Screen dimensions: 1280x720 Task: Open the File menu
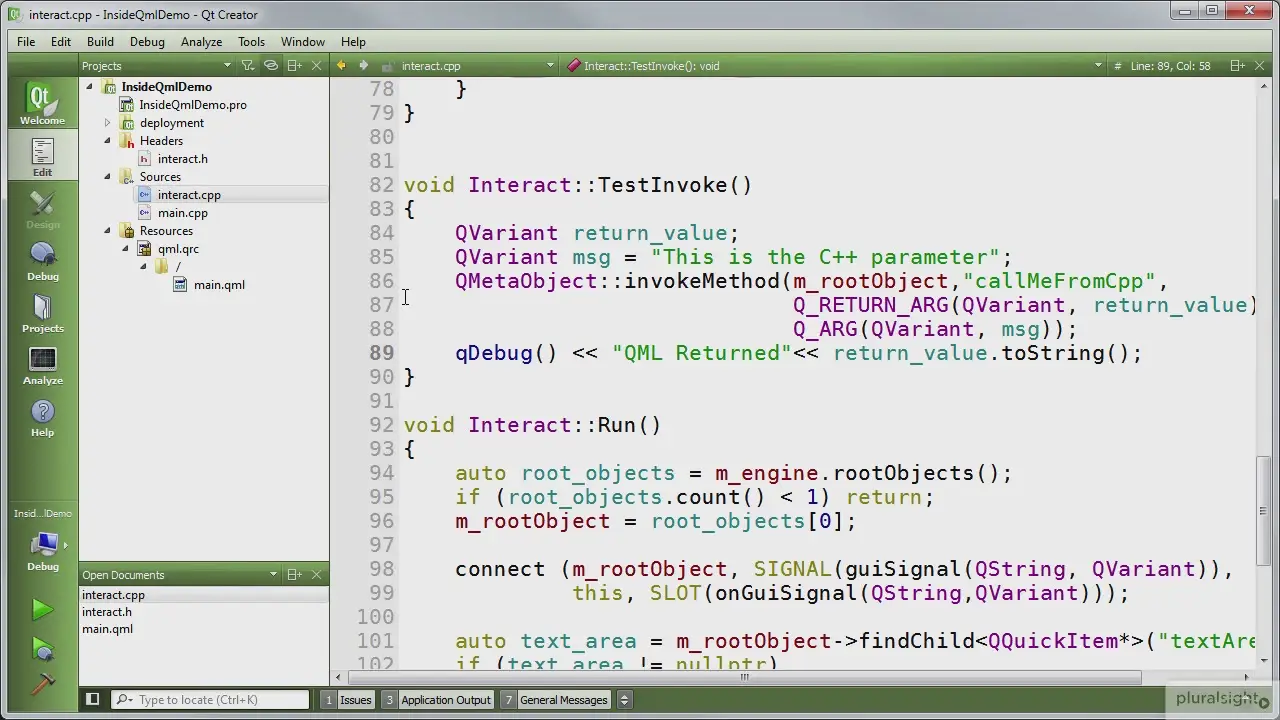pyautogui.click(x=26, y=42)
